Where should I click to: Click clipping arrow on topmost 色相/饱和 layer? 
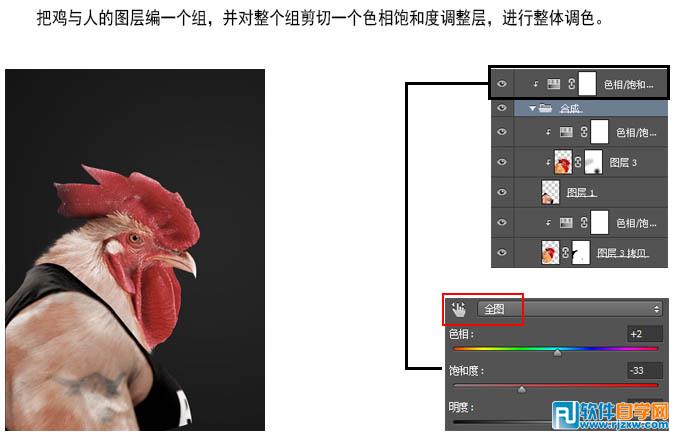[536, 84]
